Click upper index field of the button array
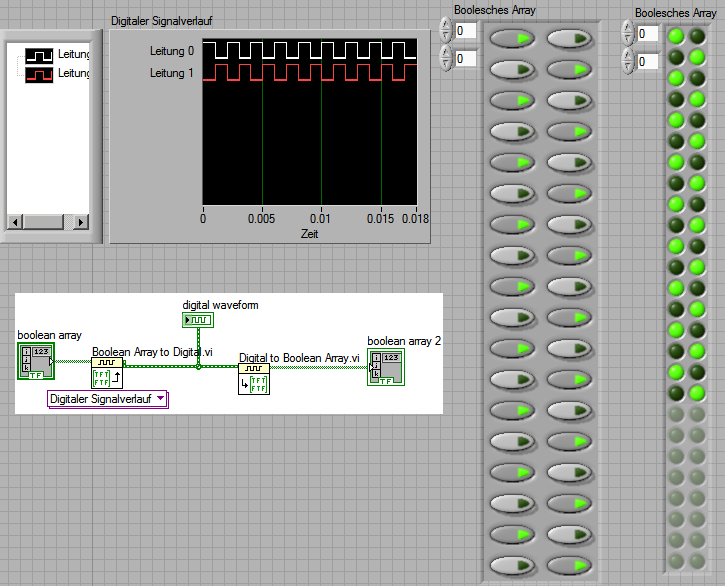The height and width of the screenshot is (586, 725). point(465,31)
